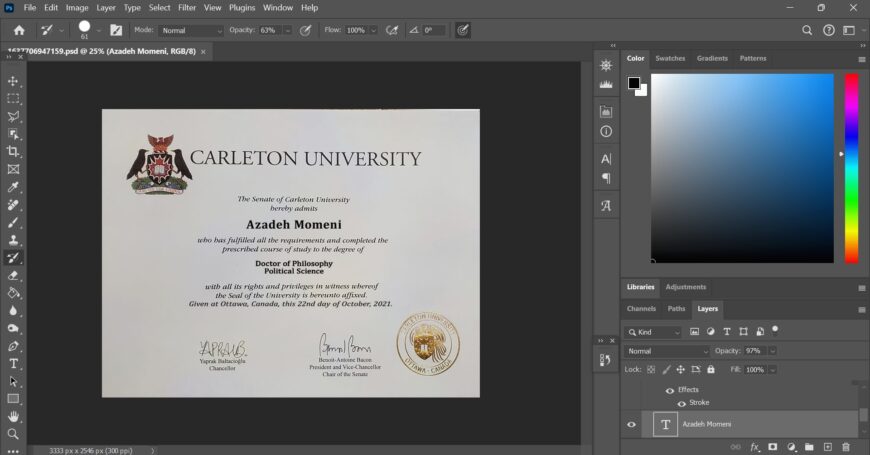Toggle lock all padlock

[711, 370]
